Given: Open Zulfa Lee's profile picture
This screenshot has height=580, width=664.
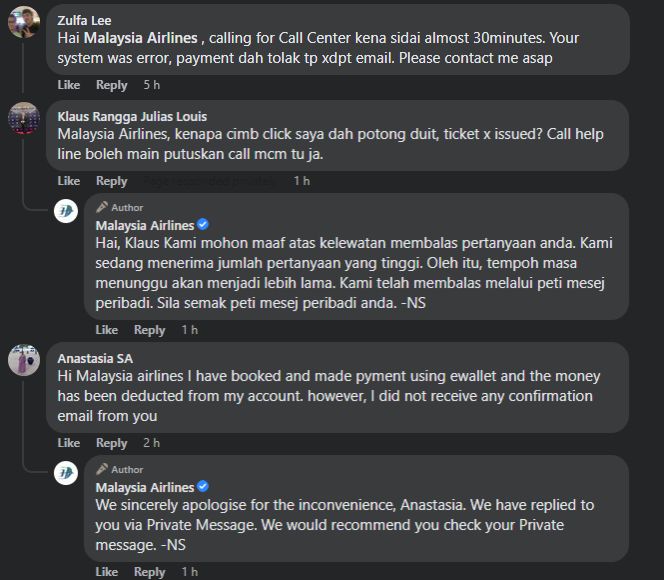Looking at the screenshot, I should pos(23,22).
